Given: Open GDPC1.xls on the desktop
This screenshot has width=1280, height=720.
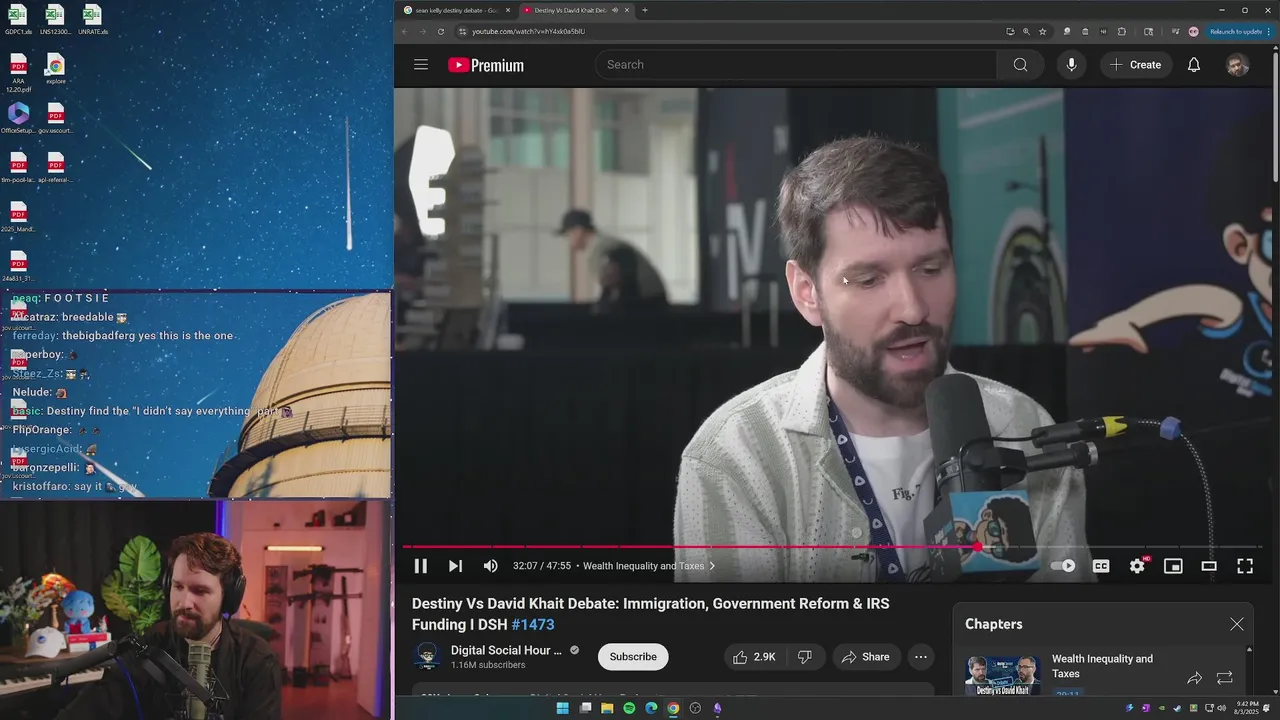Looking at the screenshot, I should 18,20.
